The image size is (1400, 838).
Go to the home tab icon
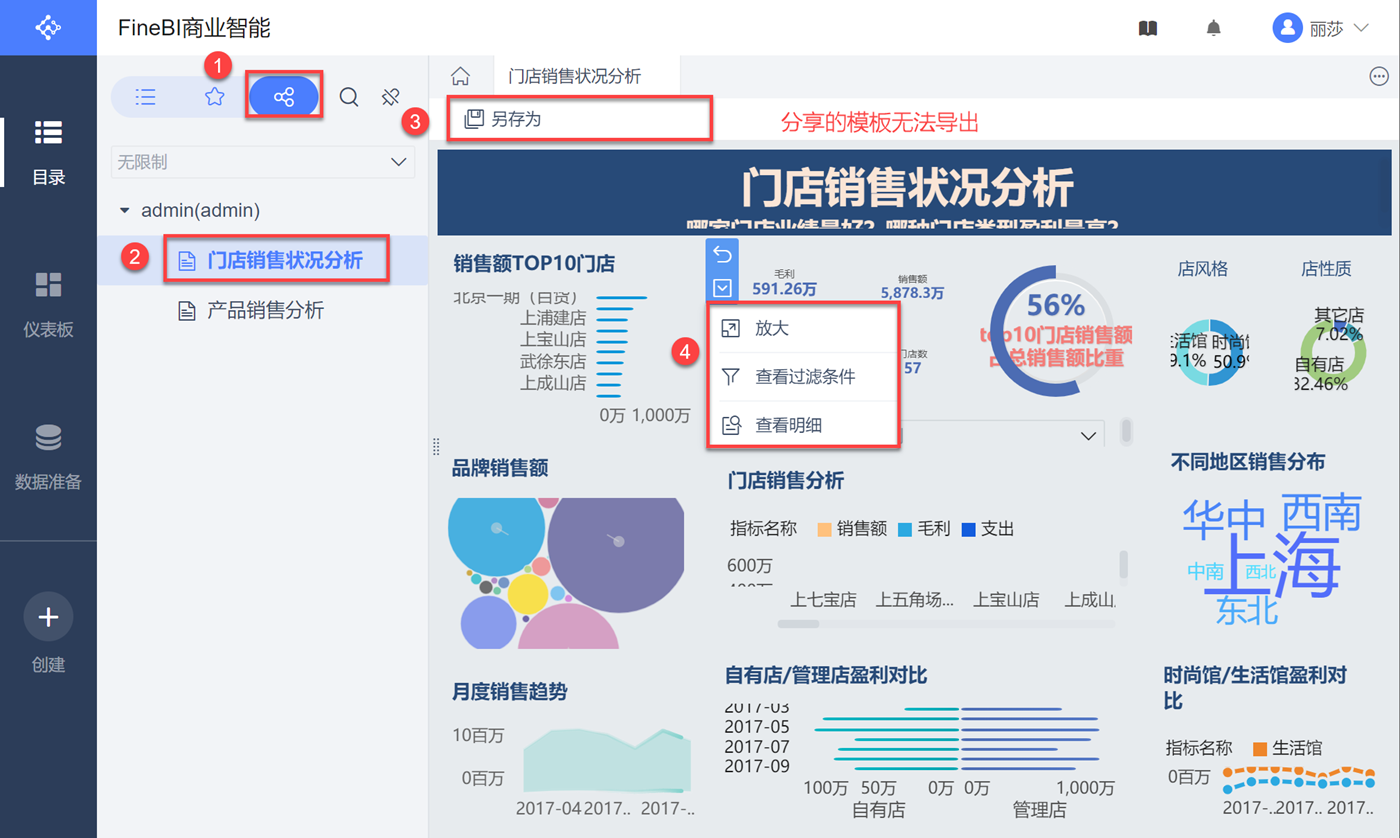pos(460,76)
